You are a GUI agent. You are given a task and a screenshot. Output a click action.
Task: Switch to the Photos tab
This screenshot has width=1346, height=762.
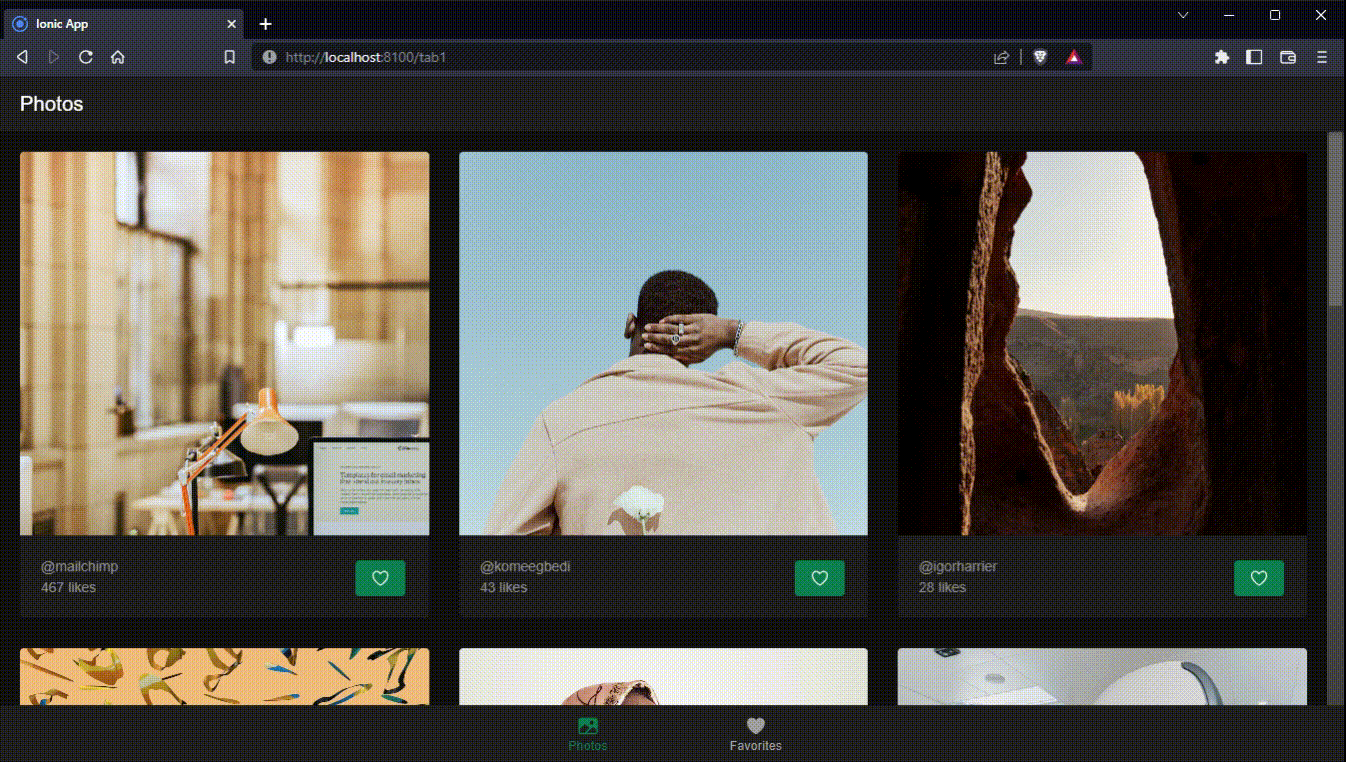tap(588, 734)
